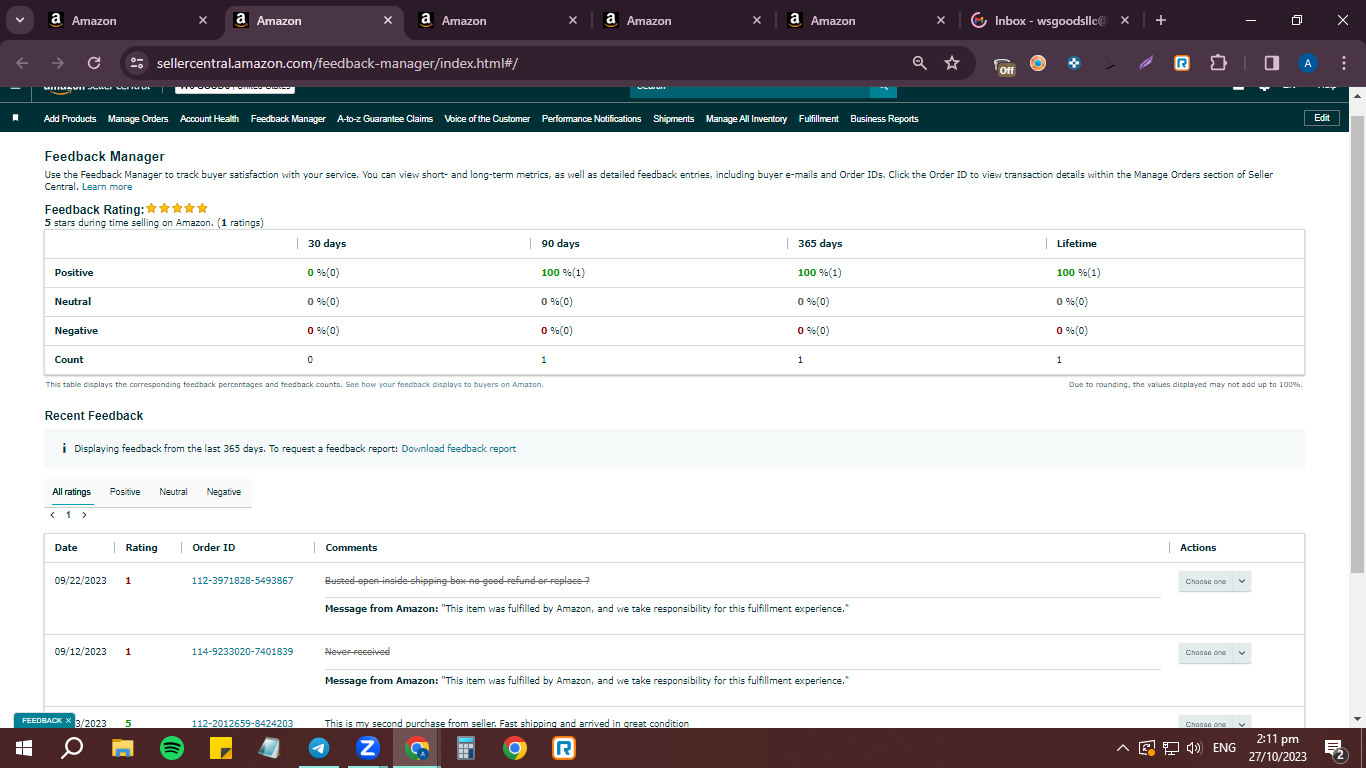Screen dimensions: 1366x768
Task: Click the orange circle extension icon
Action: click(1038, 63)
